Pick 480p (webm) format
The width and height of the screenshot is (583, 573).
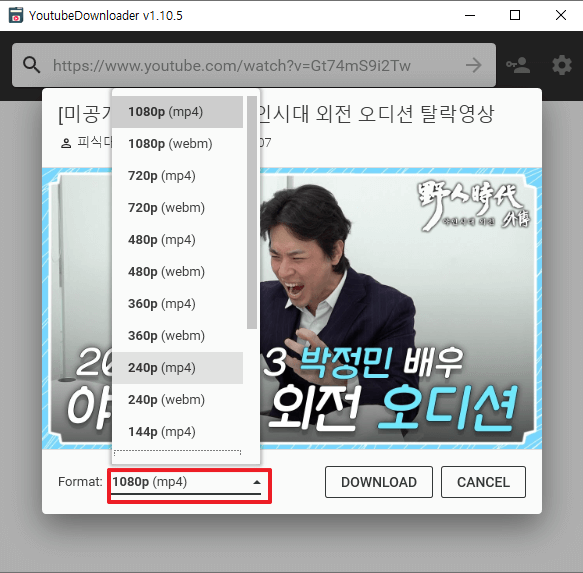pyautogui.click(x=177, y=272)
